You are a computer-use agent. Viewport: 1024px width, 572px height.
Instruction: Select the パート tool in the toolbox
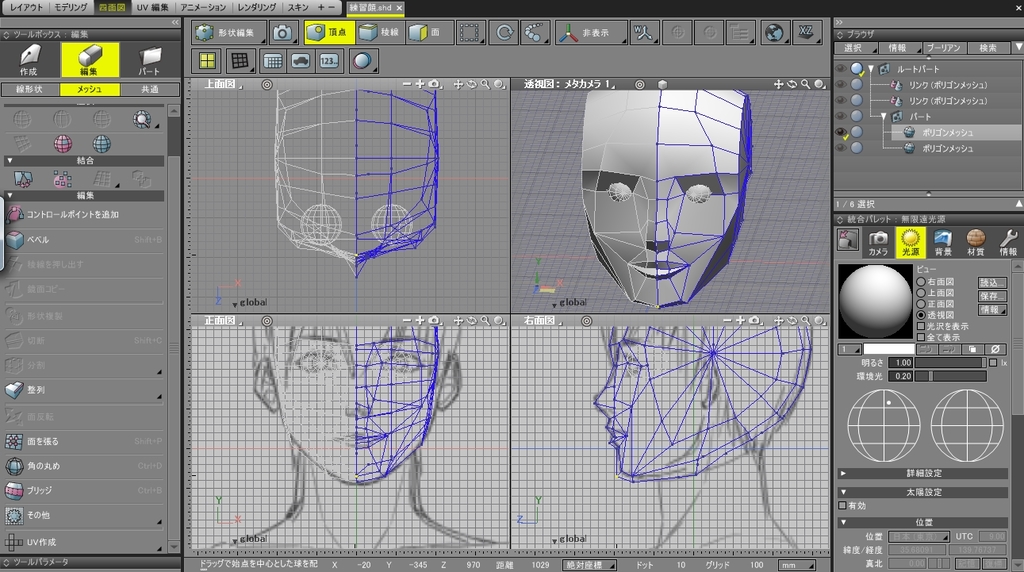pyautogui.click(x=149, y=60)
